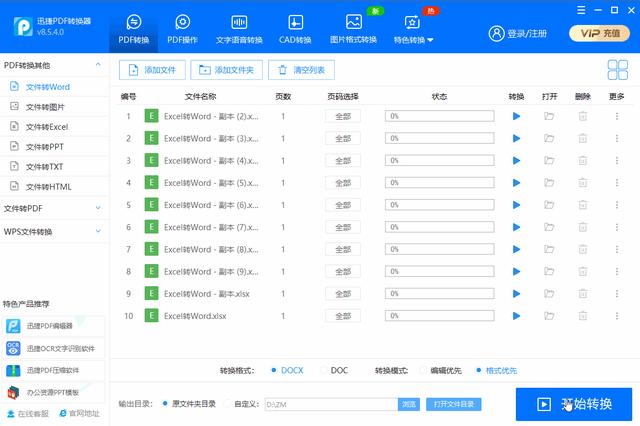The width and height of the screenshot is (640, 426).
Task: Choose 格式优先 conversion mode
Action: [x=496, y=371]
